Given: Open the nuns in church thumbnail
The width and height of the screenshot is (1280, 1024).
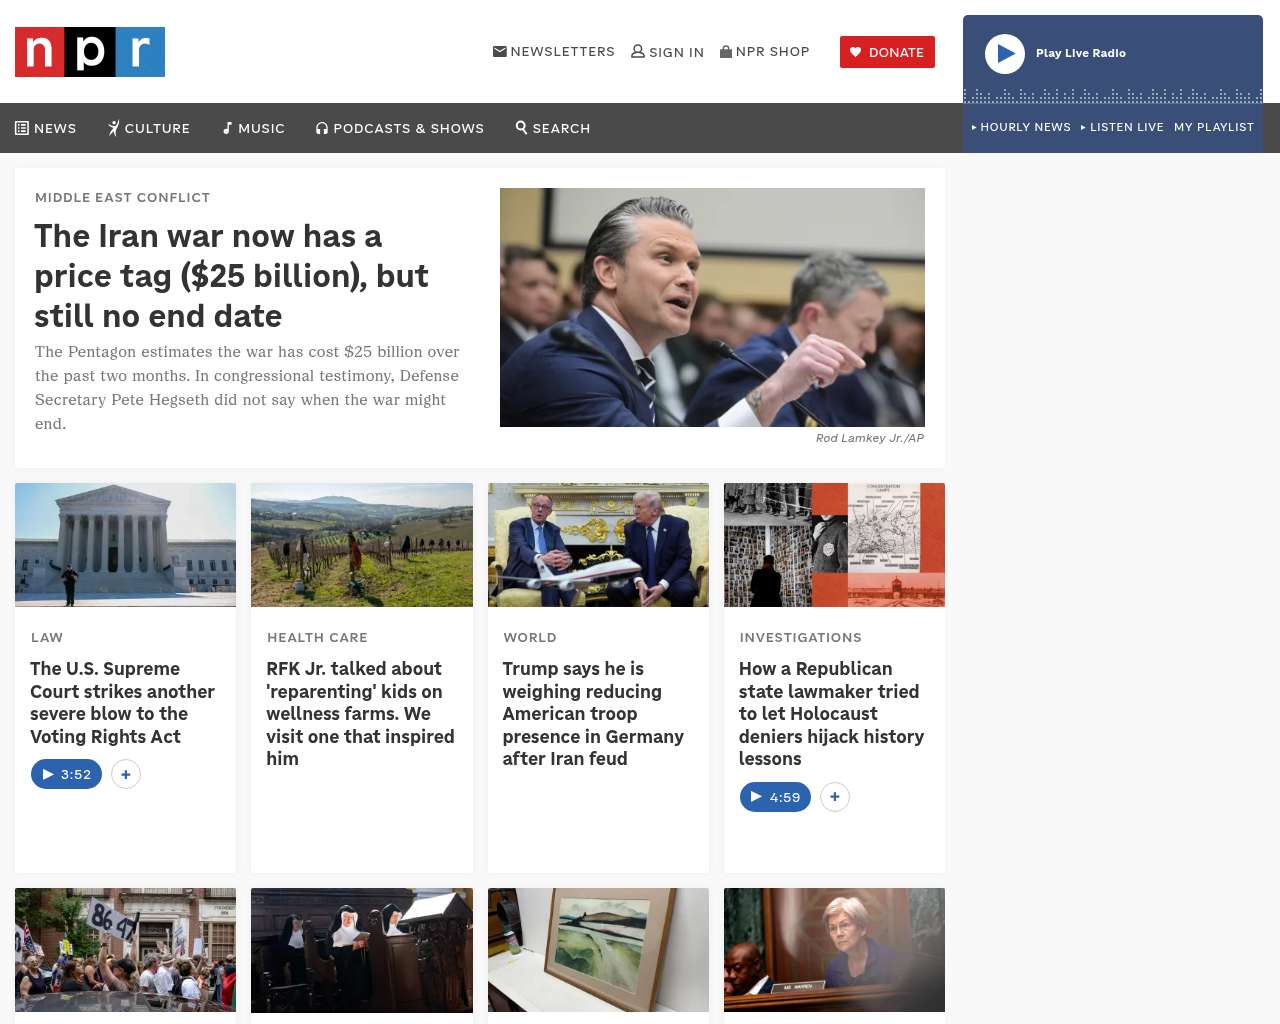Looking at the screenshot, I should pos(362,950).
